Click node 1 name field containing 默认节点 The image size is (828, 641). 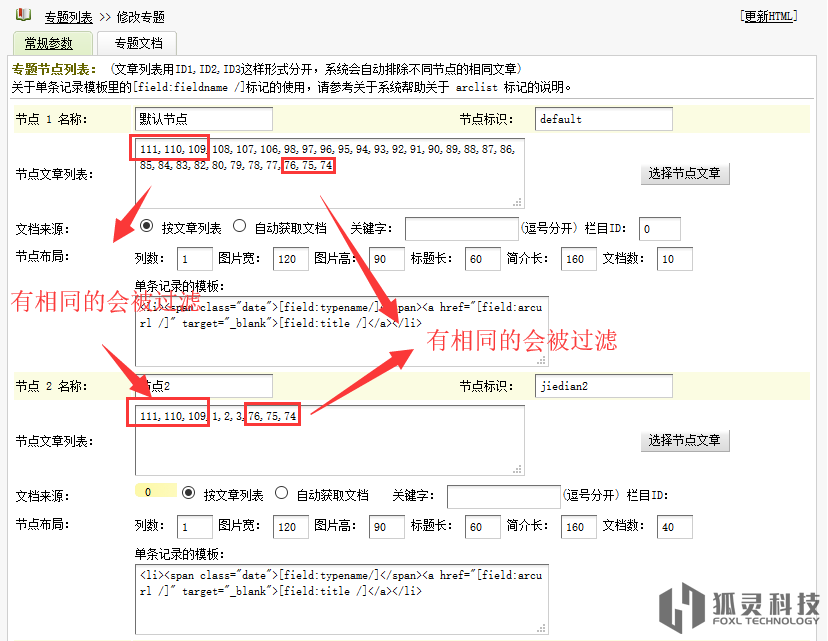click(x=203, y=119)
